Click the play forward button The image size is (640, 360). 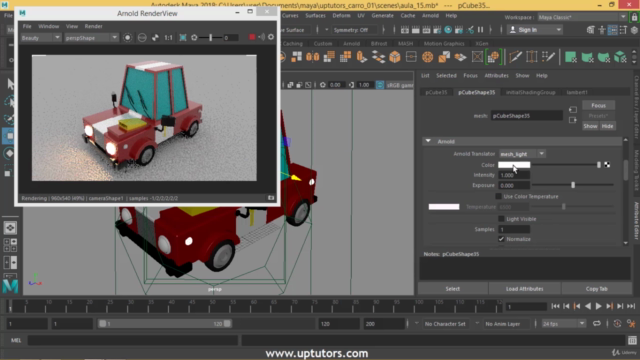tap(599, 306)
